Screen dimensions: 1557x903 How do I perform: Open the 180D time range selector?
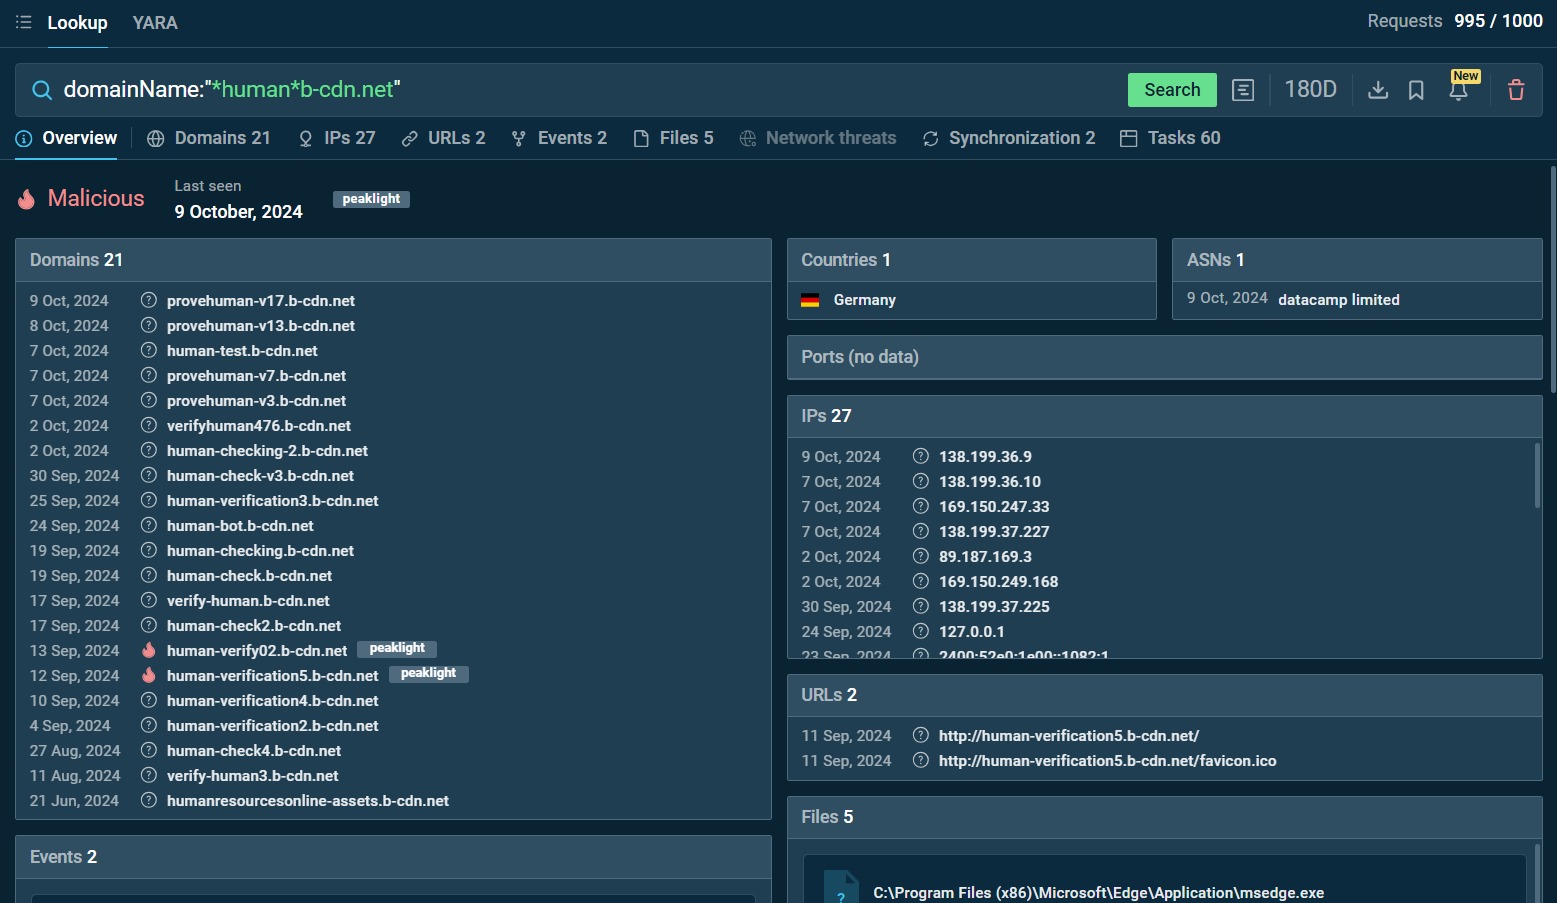pyautogui.click(x=1310, y=90)
